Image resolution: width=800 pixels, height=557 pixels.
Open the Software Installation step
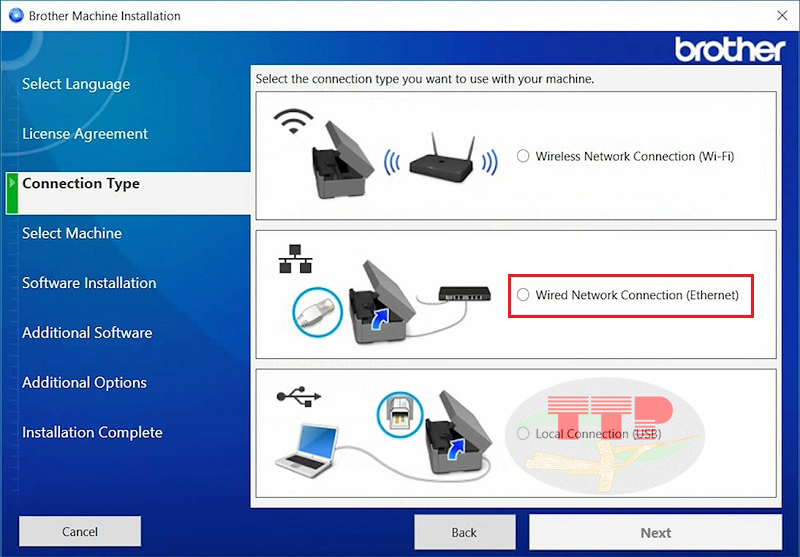click(x=89, y=283)
